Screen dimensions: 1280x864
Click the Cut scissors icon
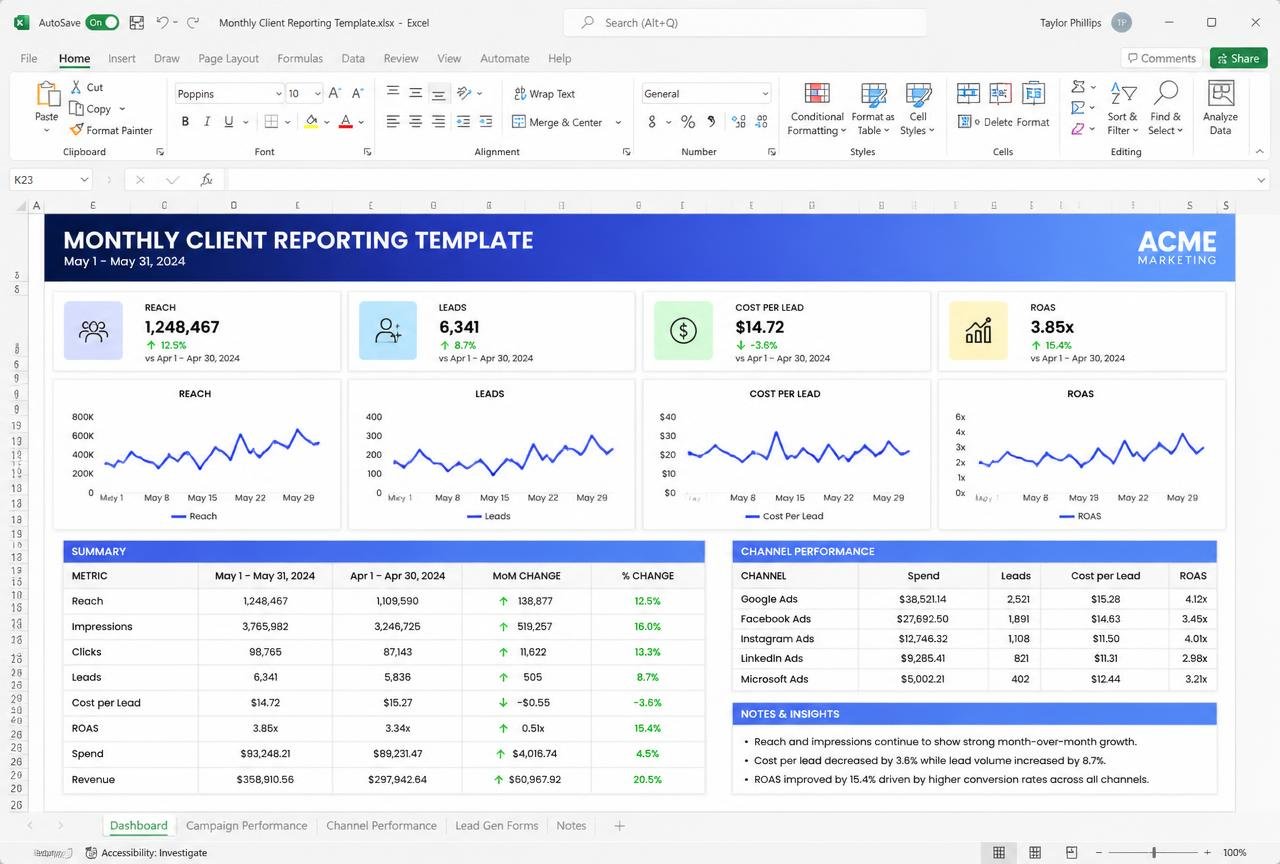76,87
